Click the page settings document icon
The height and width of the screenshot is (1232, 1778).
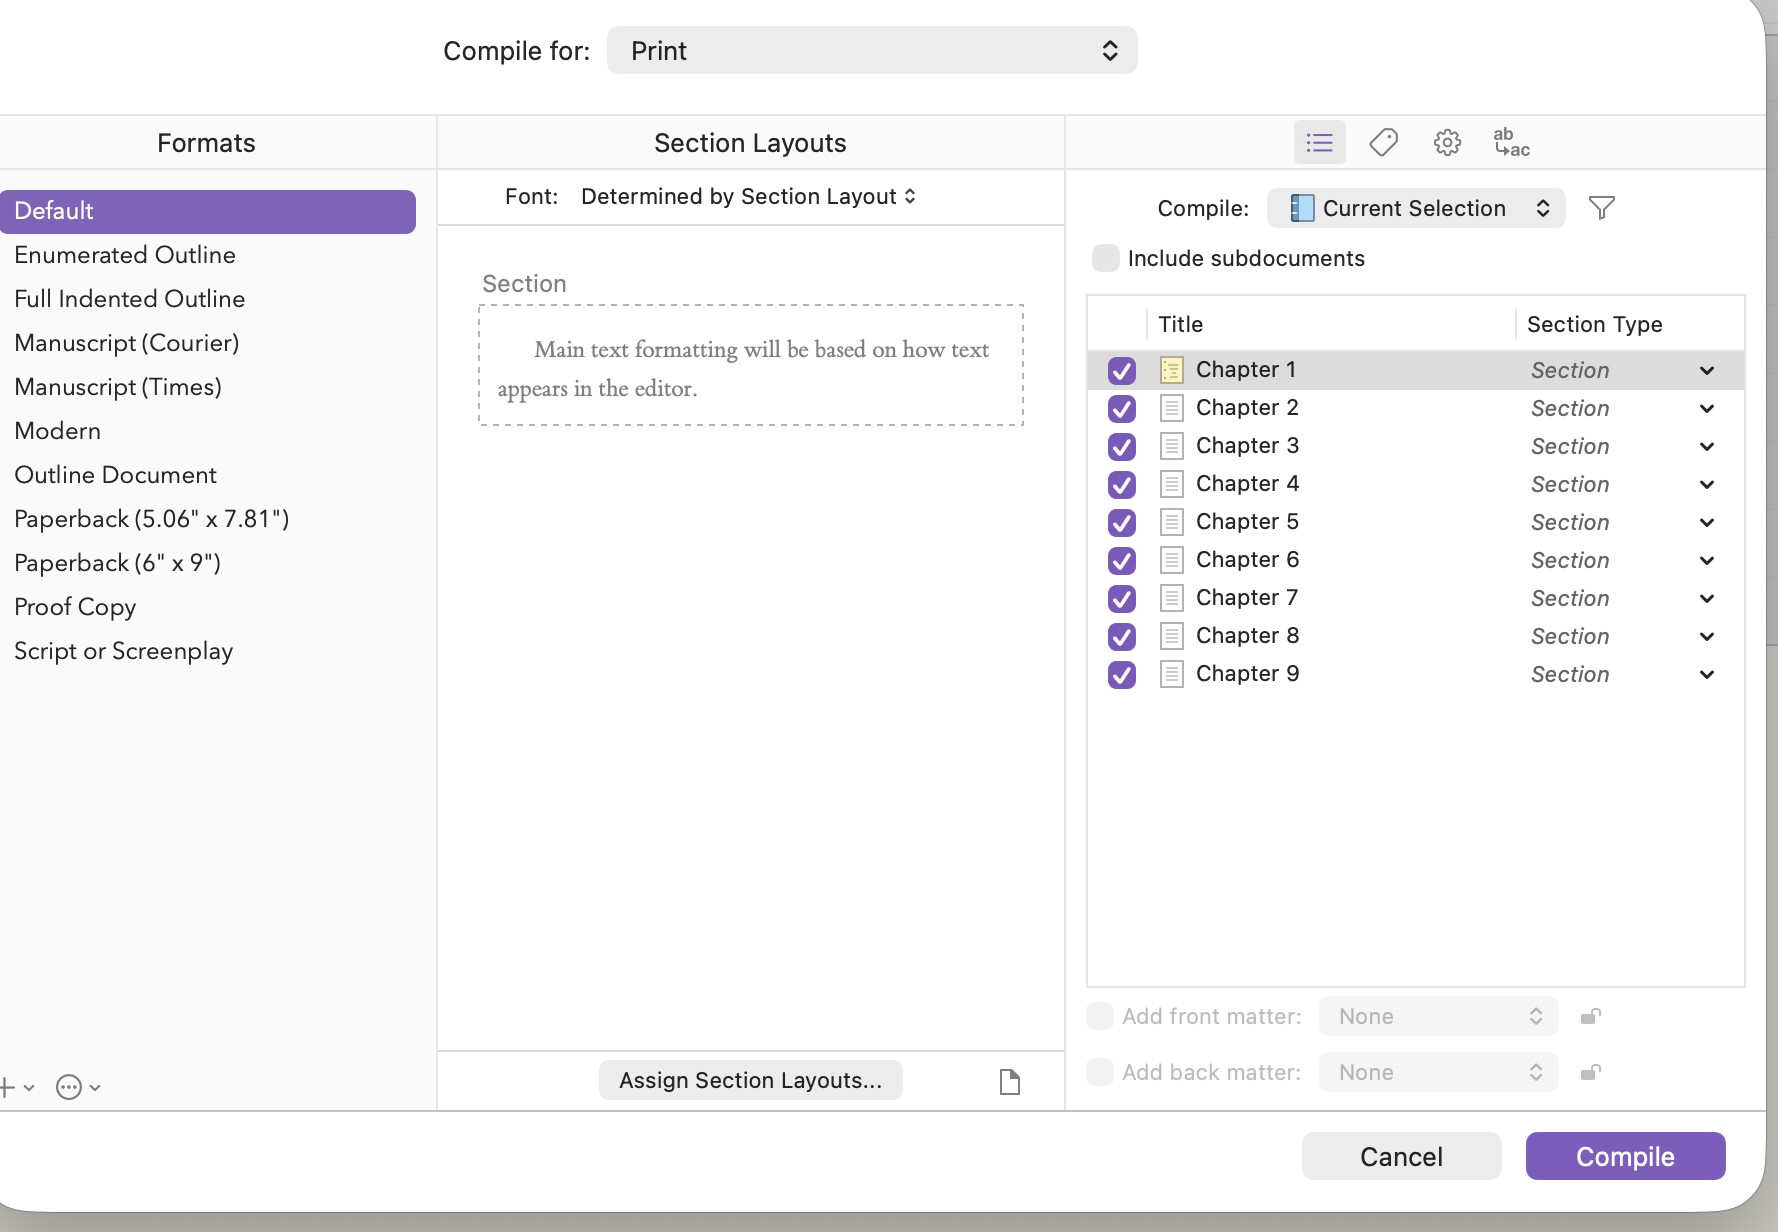tap(1010, 1082)
